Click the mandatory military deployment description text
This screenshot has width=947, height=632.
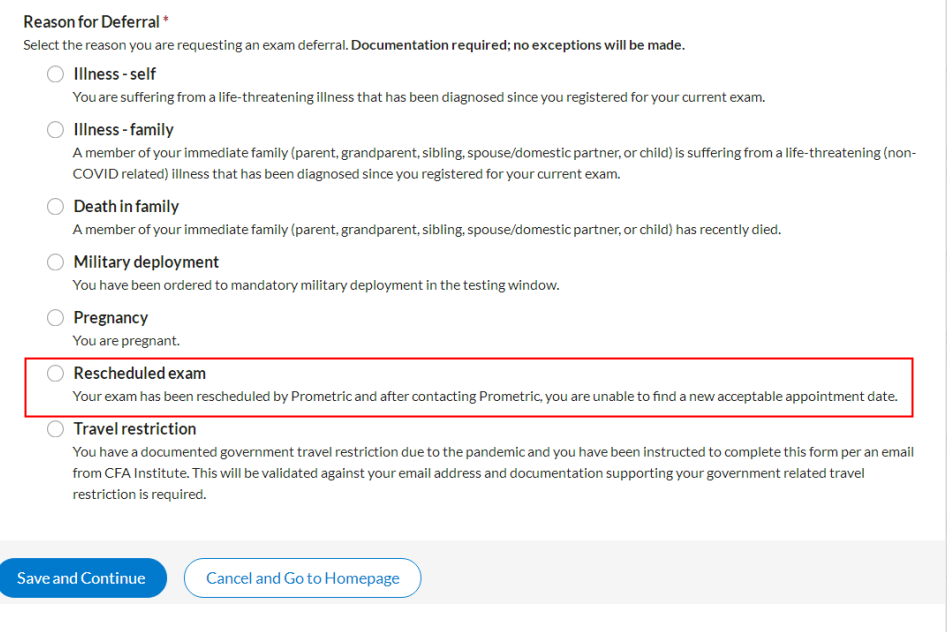click(315, 285)
